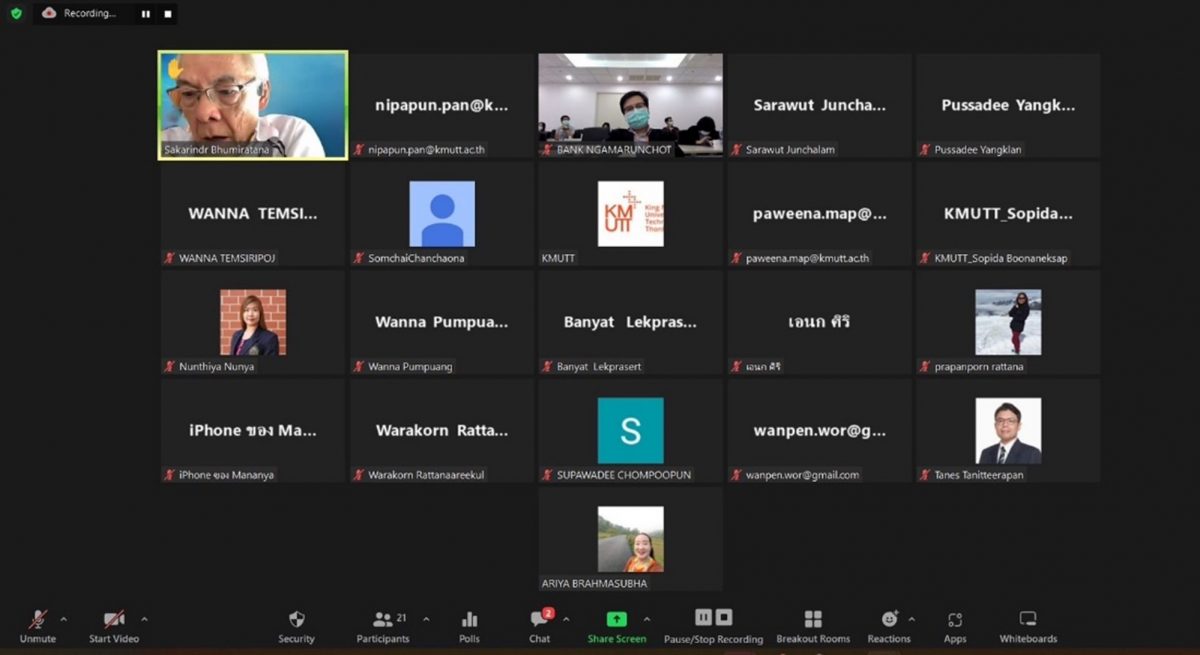
Task: Turn on camera with Start Video
Action: click(114, 626)
